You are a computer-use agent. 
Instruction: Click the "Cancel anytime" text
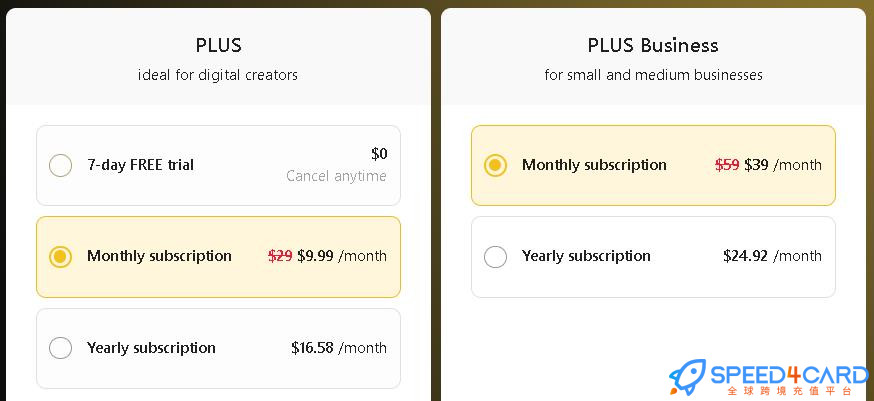pyautogui.click(x=336, y=176)
